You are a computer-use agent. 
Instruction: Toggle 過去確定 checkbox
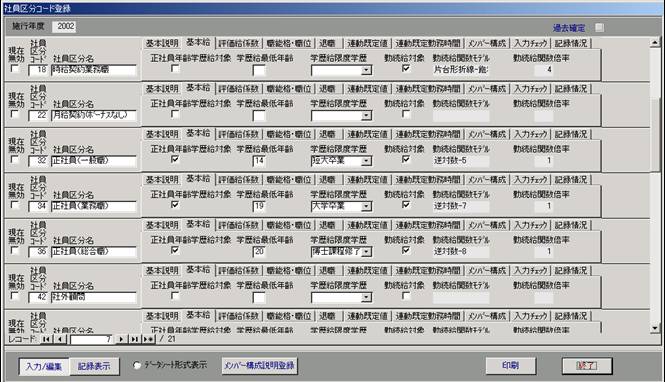pyautogui.click(x=599, y=28)
